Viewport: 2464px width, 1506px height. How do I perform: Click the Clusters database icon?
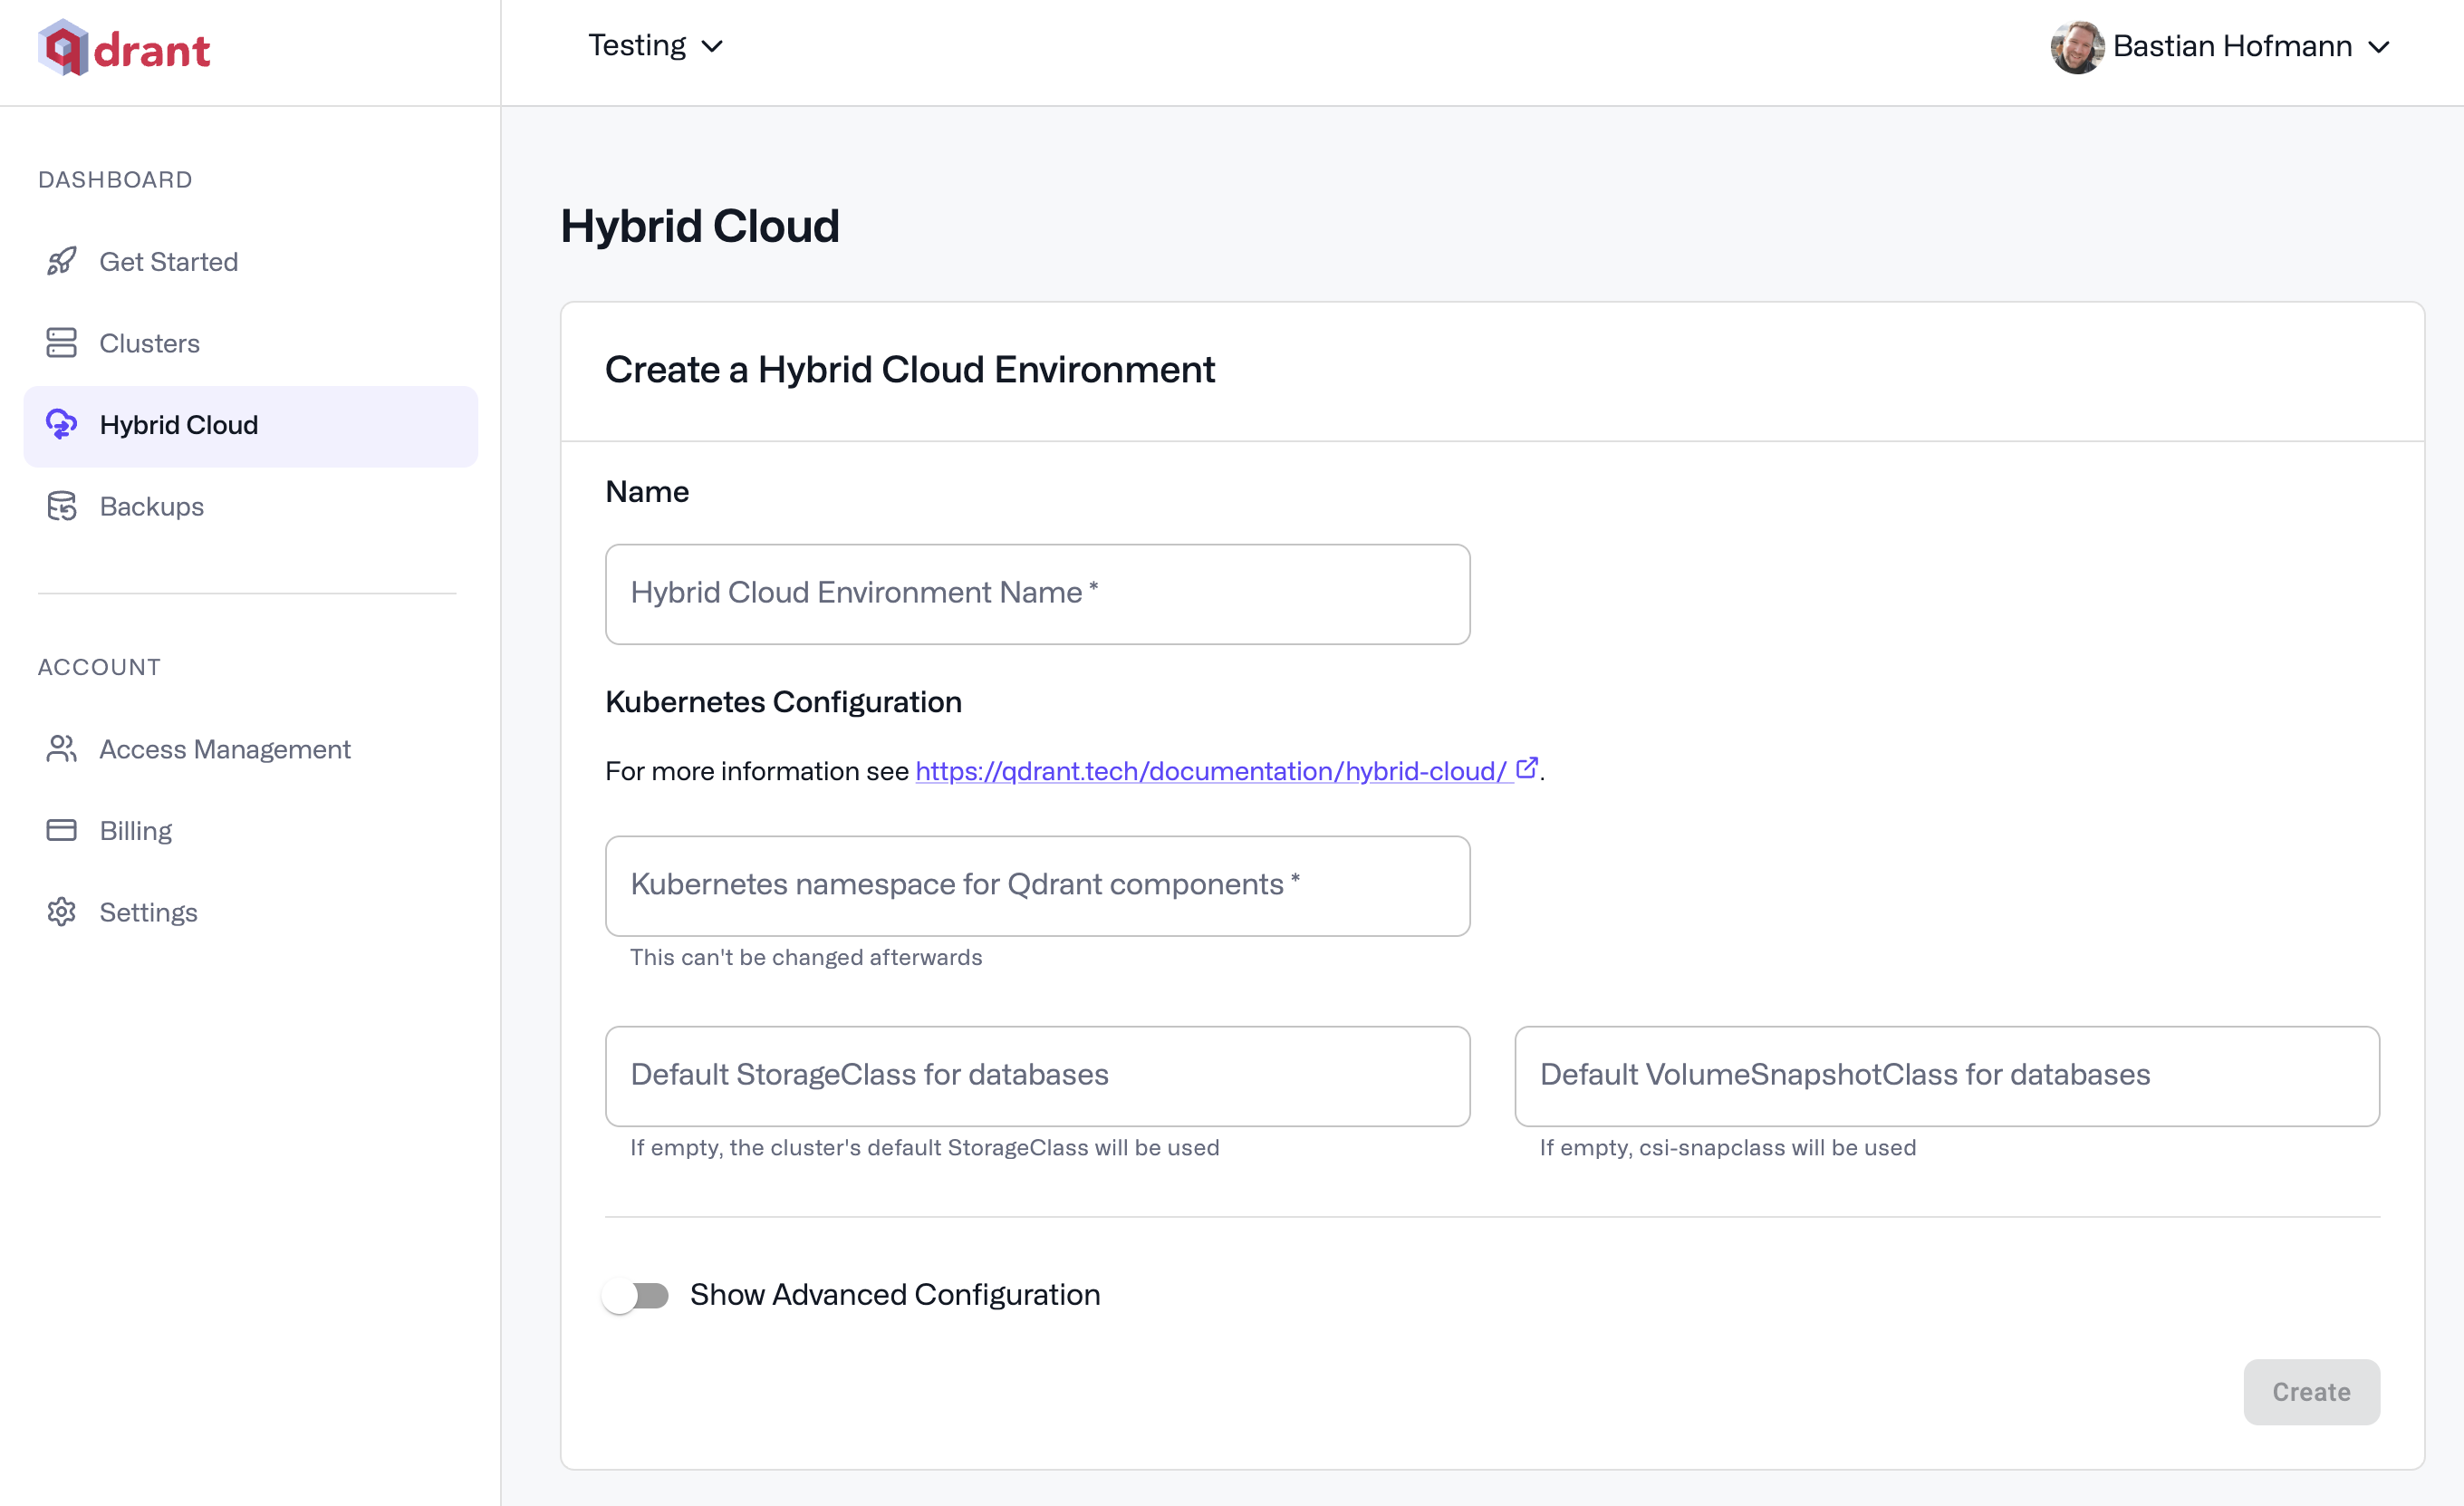pyautogui.click(x=62, y=343)
